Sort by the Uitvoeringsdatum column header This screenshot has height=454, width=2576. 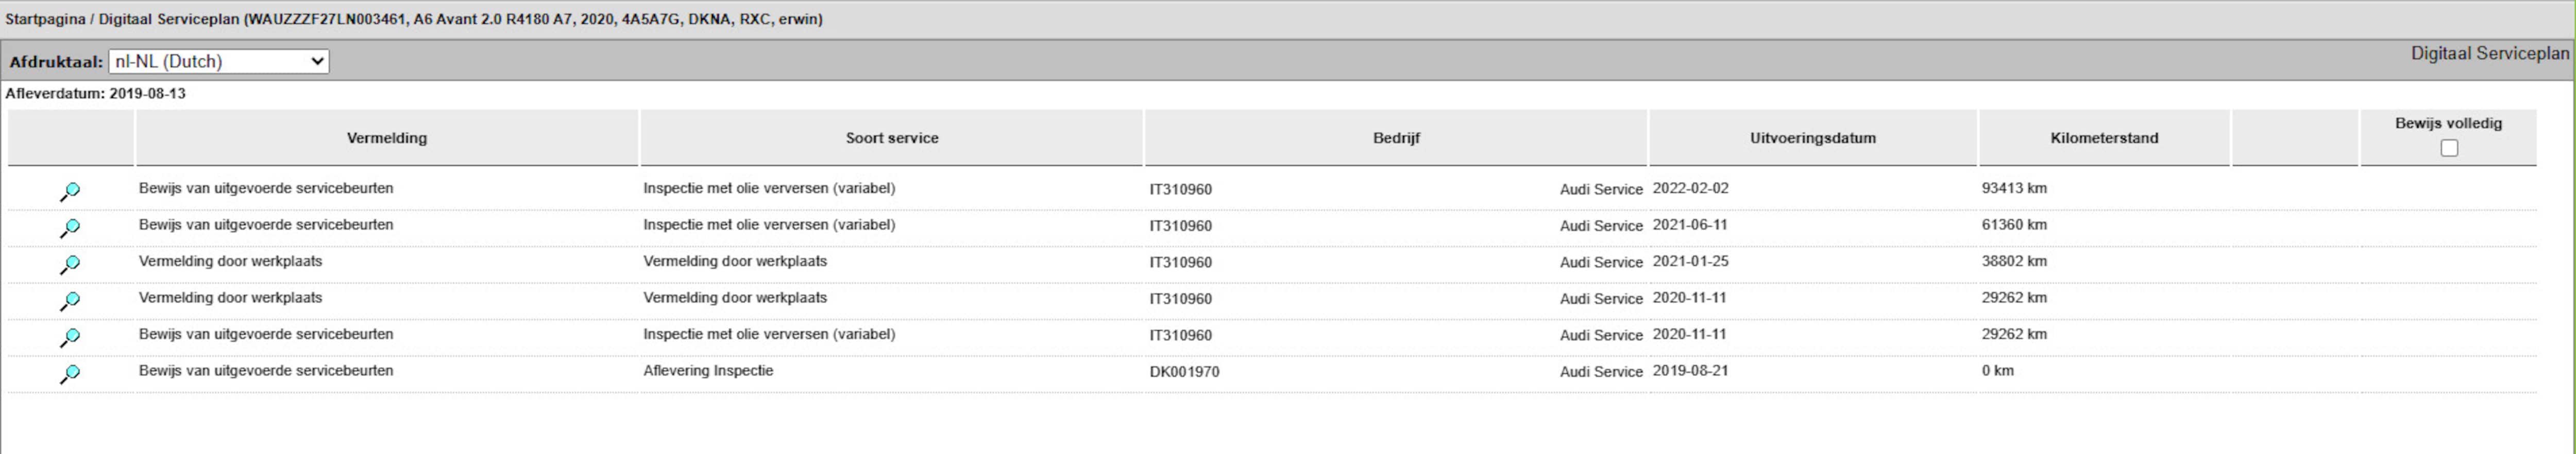click(x=1812, y=138)
